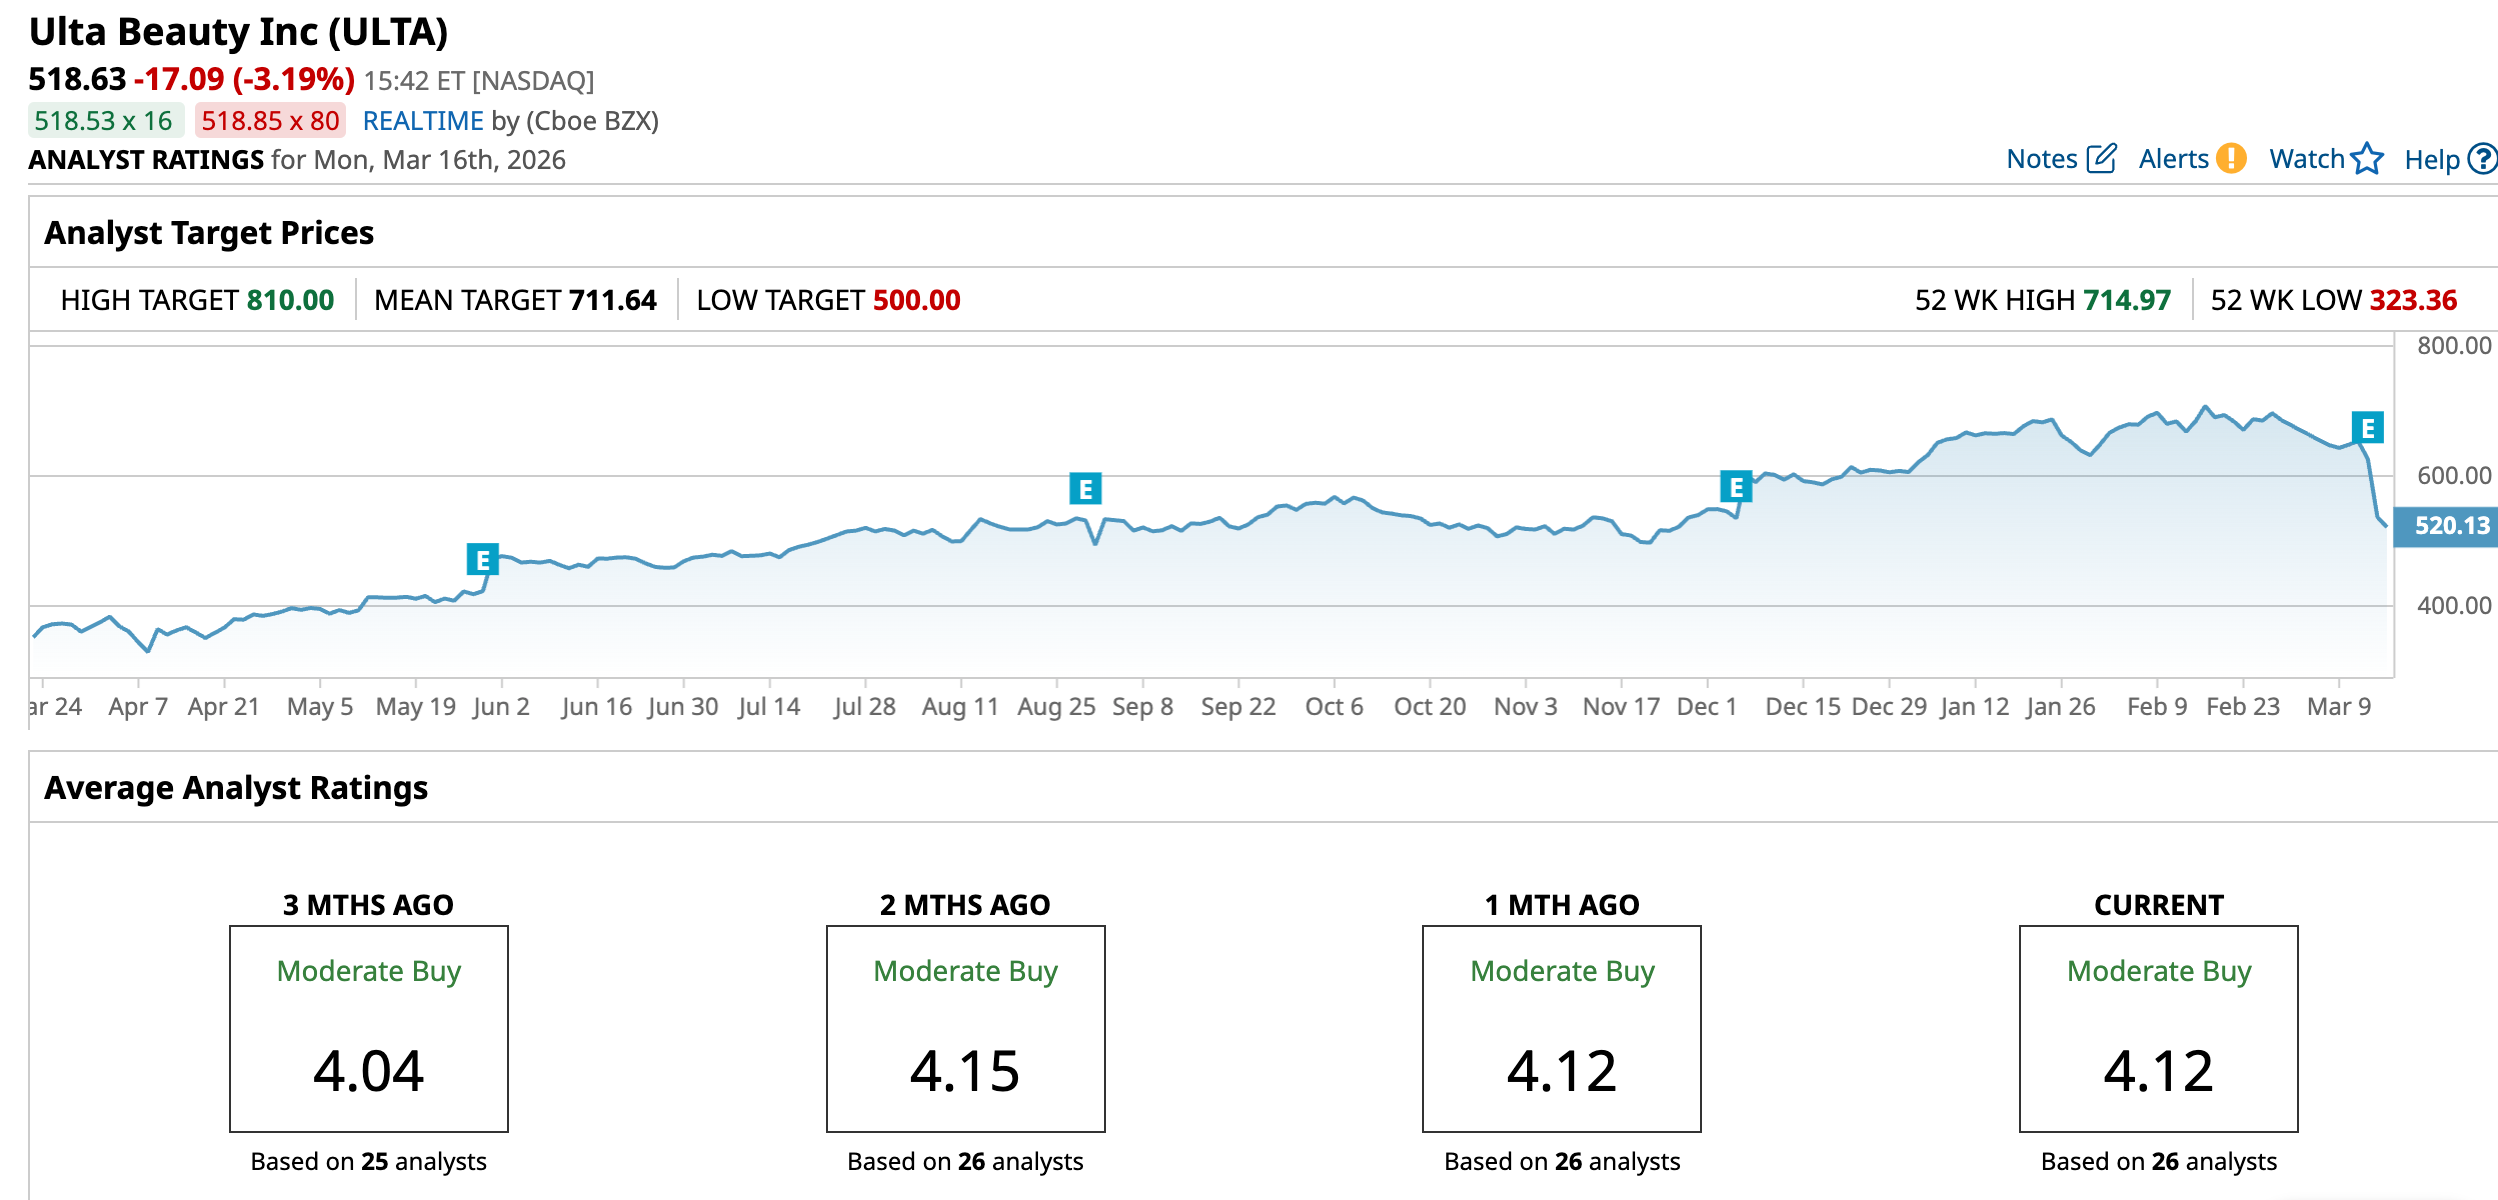Click the Ulta Beauty Inc (ULTA) title
The width and height of the screenshot is (2498, 1200).
click(x=238, y=32)
